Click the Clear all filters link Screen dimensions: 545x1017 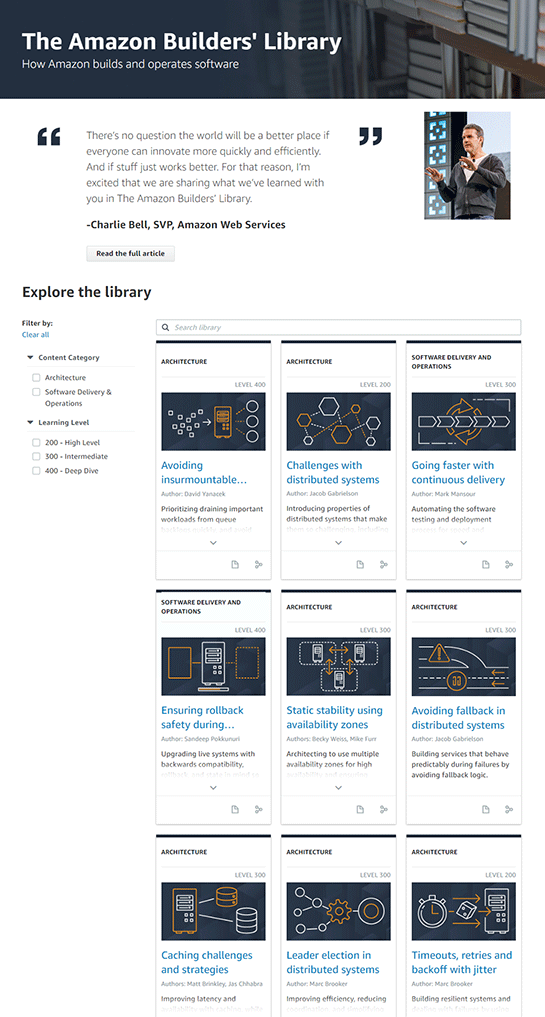35,335
